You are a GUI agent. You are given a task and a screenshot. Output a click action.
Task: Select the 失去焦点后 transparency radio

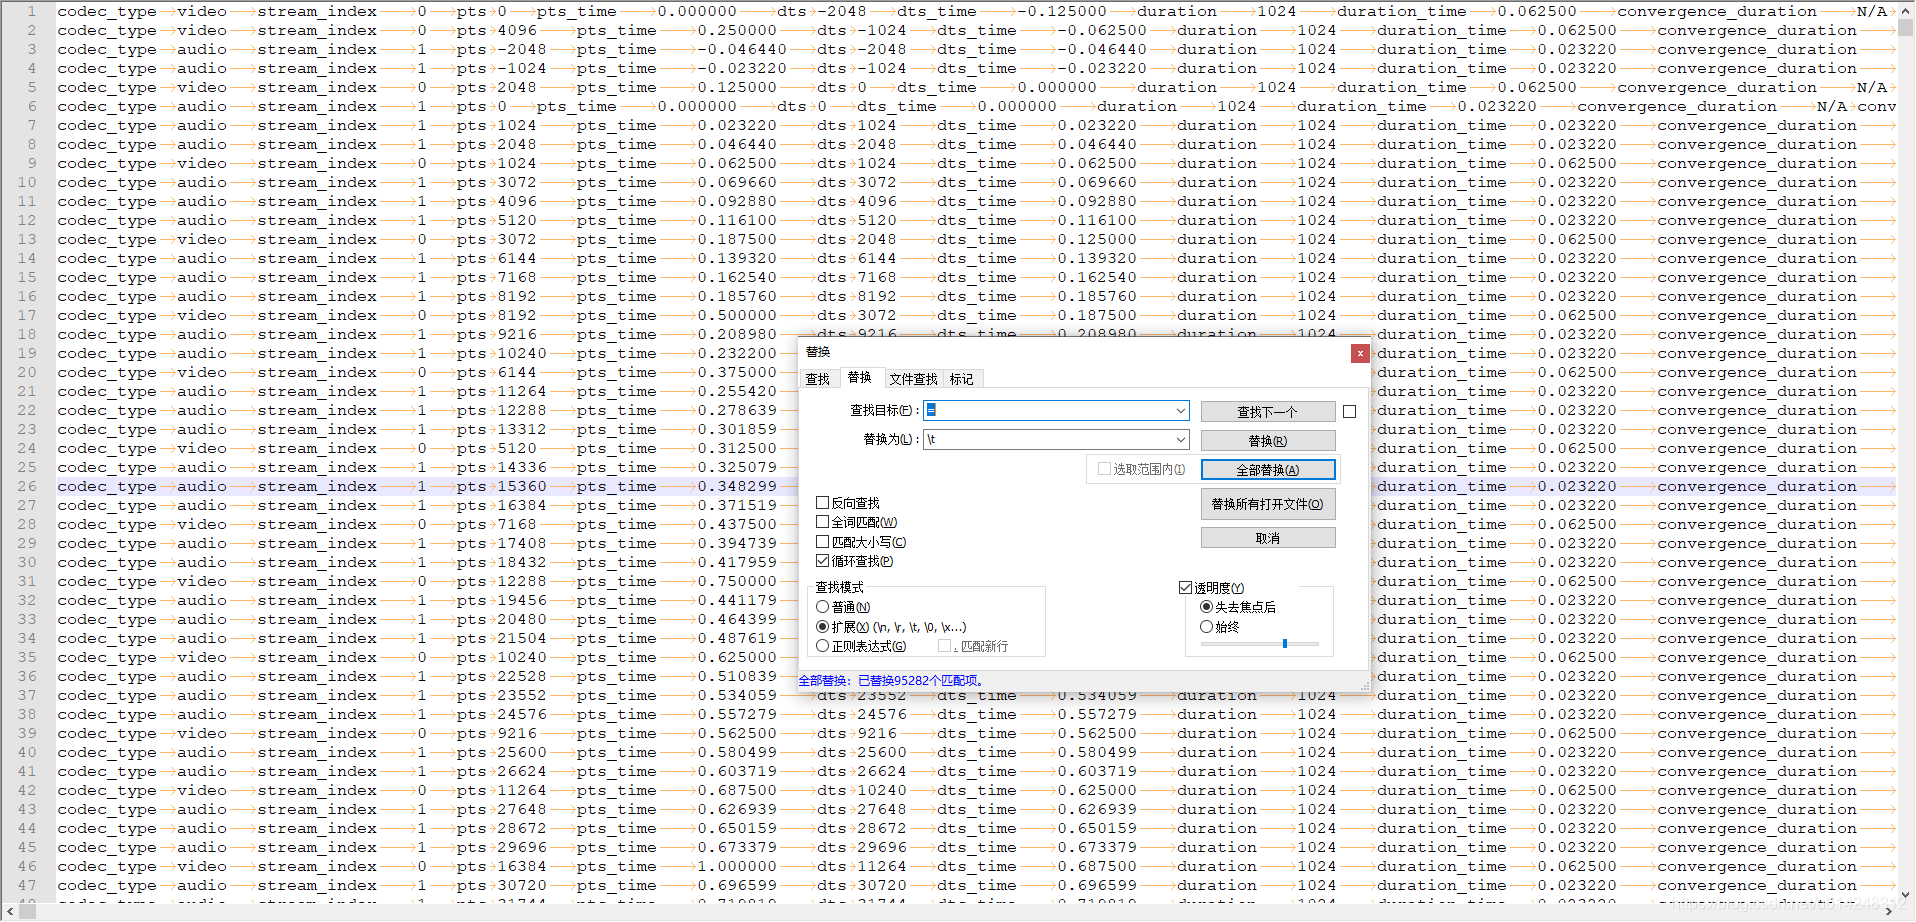coord(1206,607)
